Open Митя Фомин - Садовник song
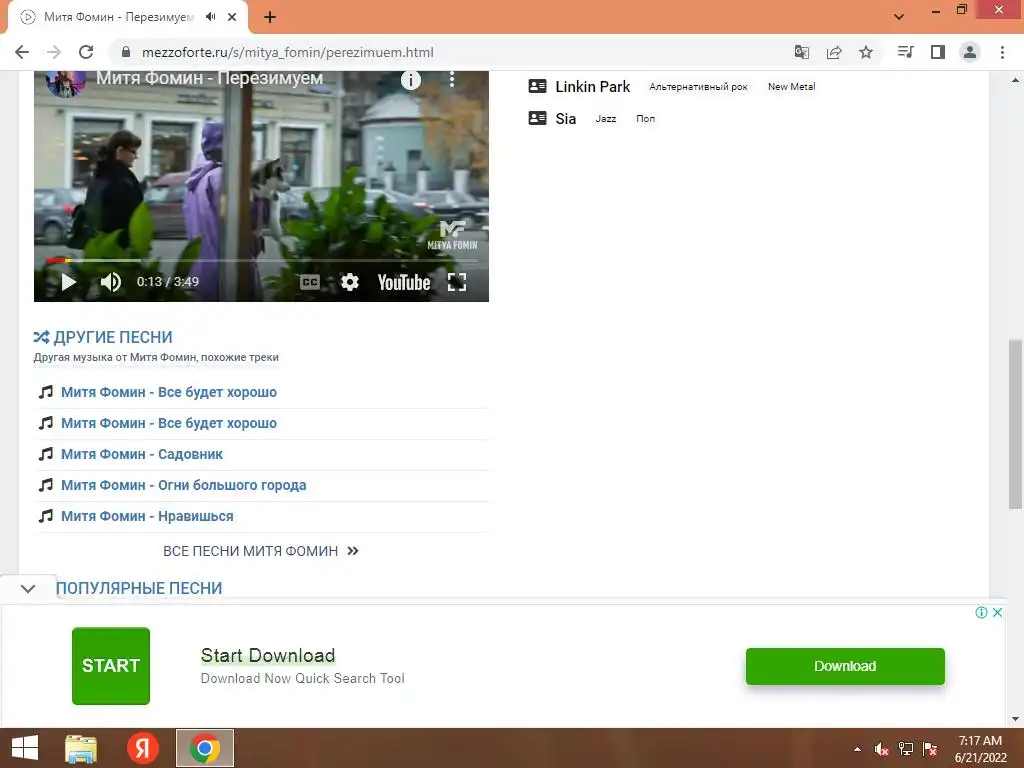The image size is (1024, 768). tap(142, 455)
